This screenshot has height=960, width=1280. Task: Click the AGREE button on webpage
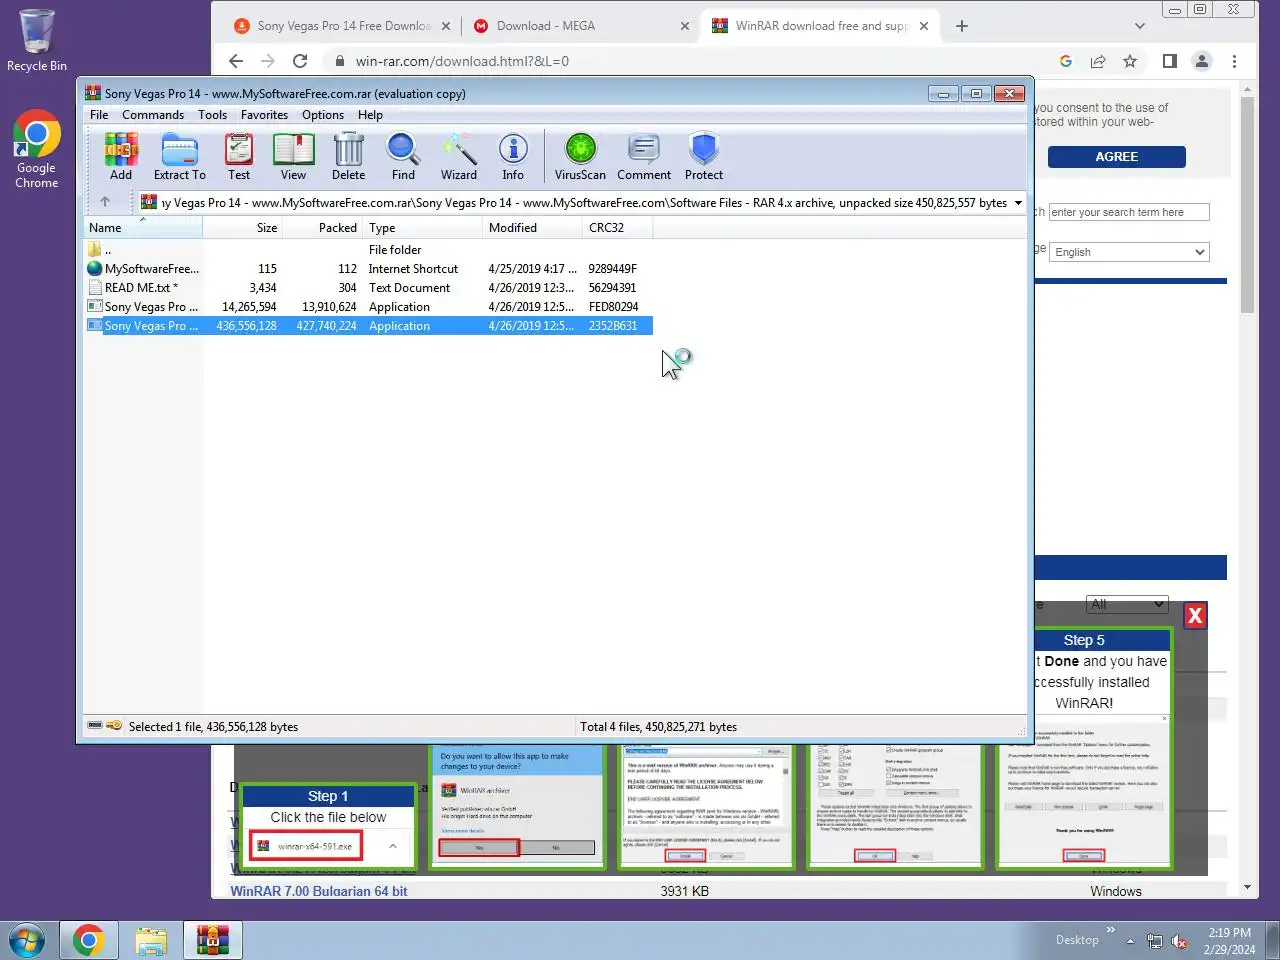(1117, 157)
